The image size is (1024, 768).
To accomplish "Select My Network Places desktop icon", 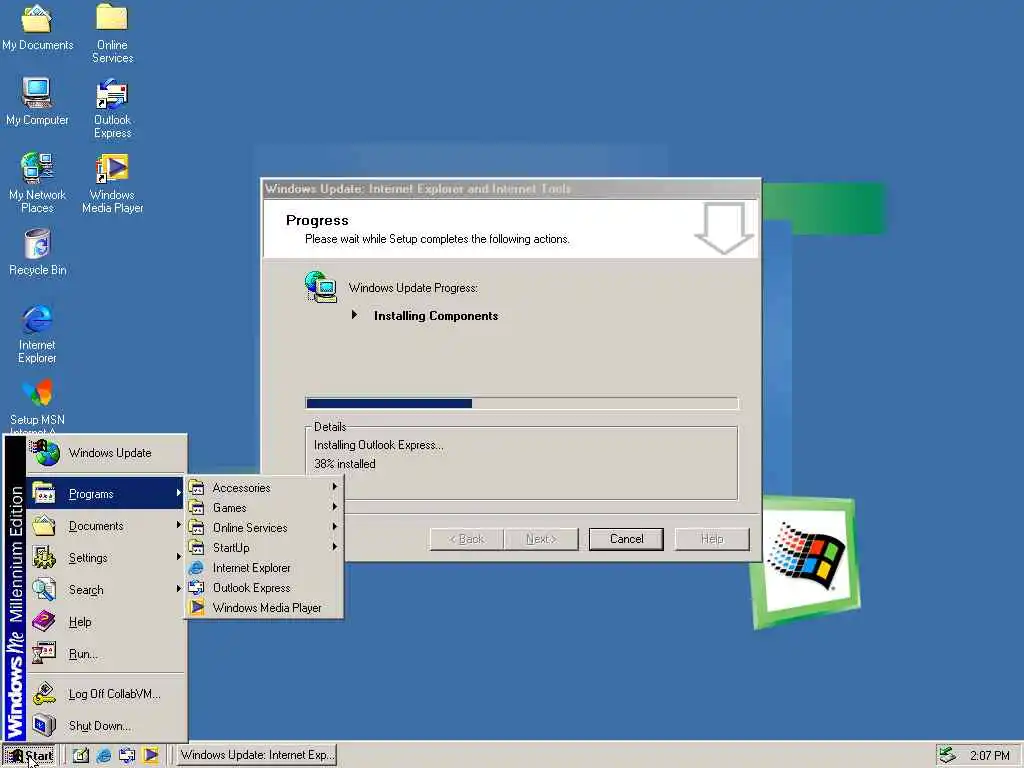I will pyautogui.click(x=37, y=183).
